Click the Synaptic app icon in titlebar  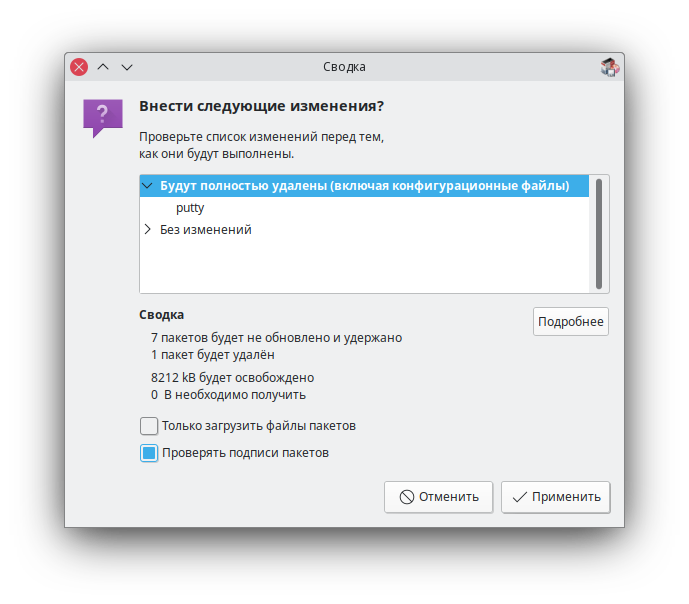(x=610, y=67)
